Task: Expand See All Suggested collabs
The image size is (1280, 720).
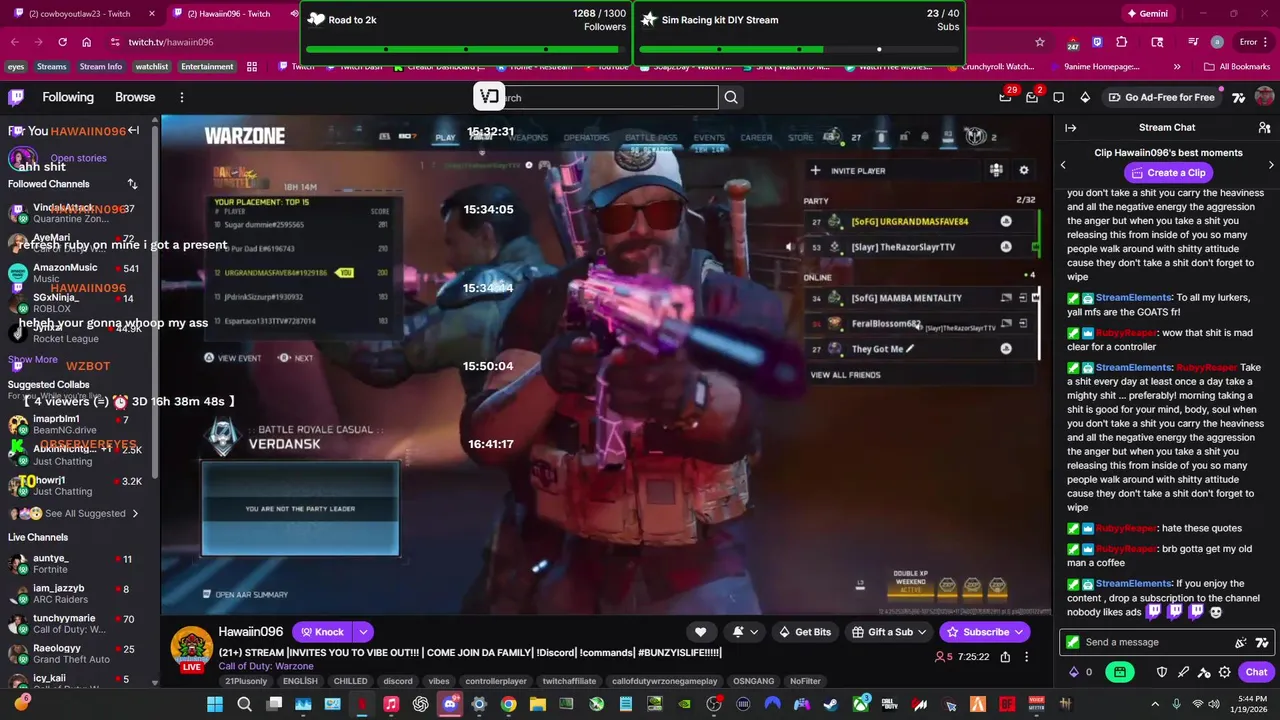Action: tap(92, 513)
